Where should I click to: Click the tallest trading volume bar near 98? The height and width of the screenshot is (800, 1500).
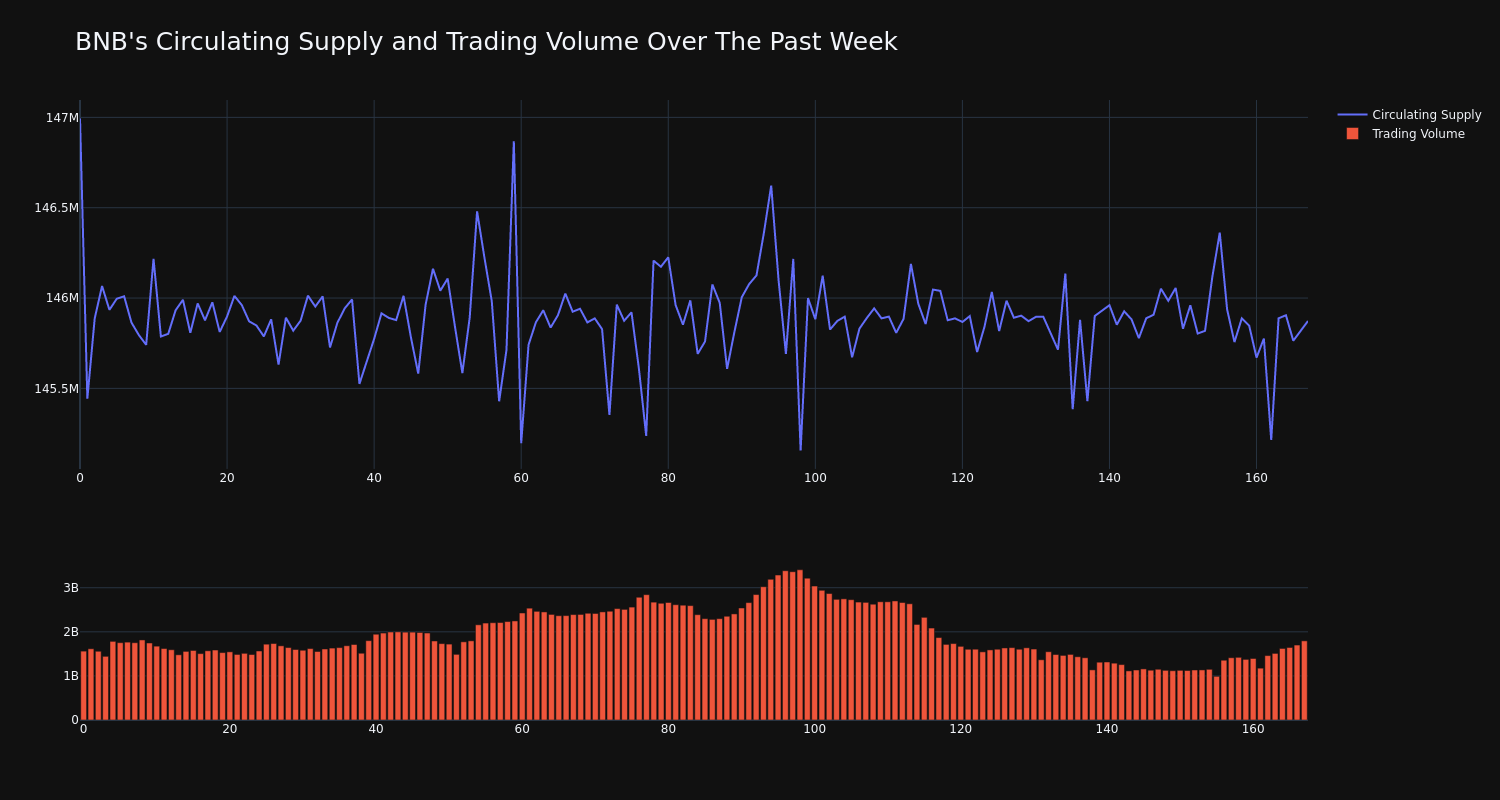pos(800,645)
